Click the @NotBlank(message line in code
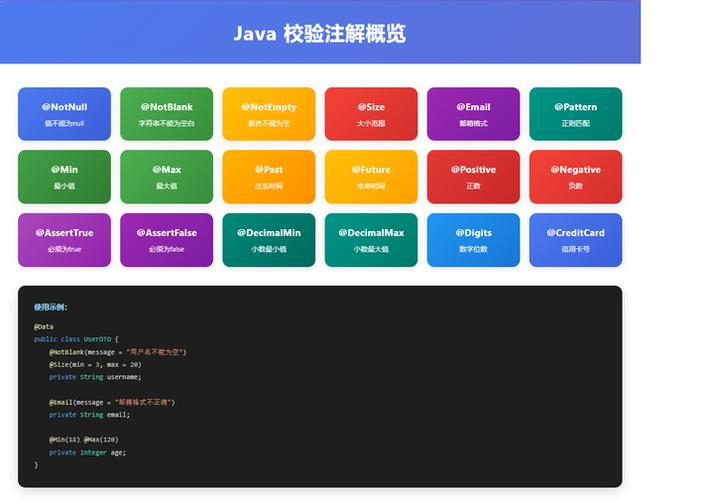The height and width of the screenshot is (500, 714). click(x=118, y=352)
